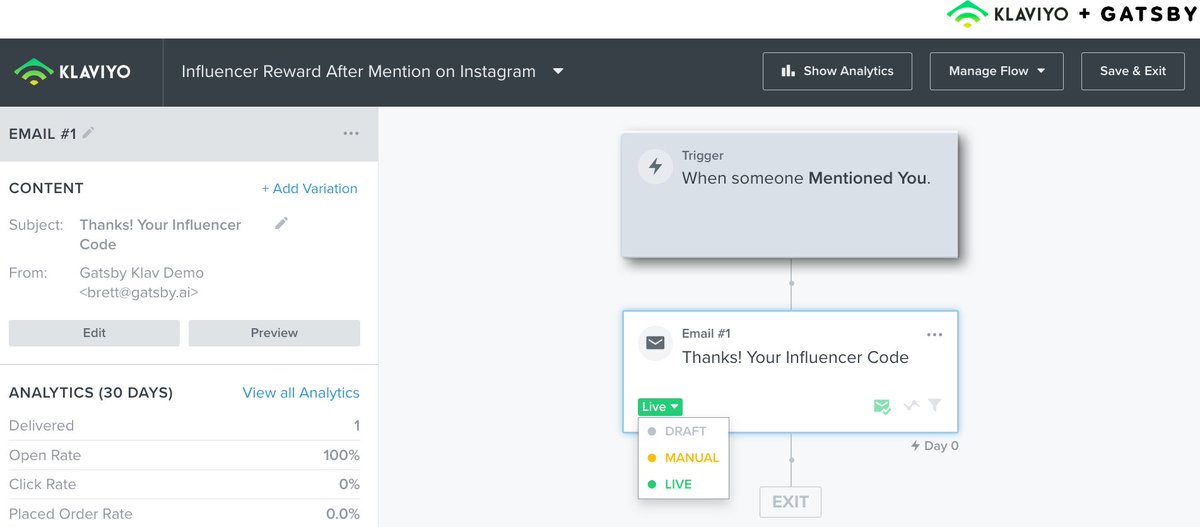
Task: Click the sender address brett@gatsby.ai
Action: [139, 293]
